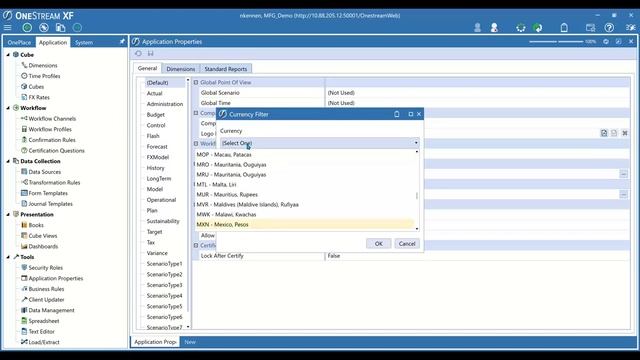Adjust the zoom slider in header

point(556,42)
